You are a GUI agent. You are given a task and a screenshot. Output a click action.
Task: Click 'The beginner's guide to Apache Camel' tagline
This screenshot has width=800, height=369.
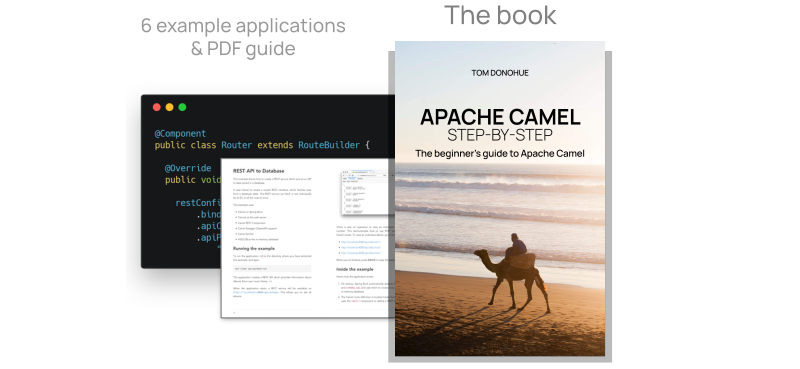pos(500,153)
